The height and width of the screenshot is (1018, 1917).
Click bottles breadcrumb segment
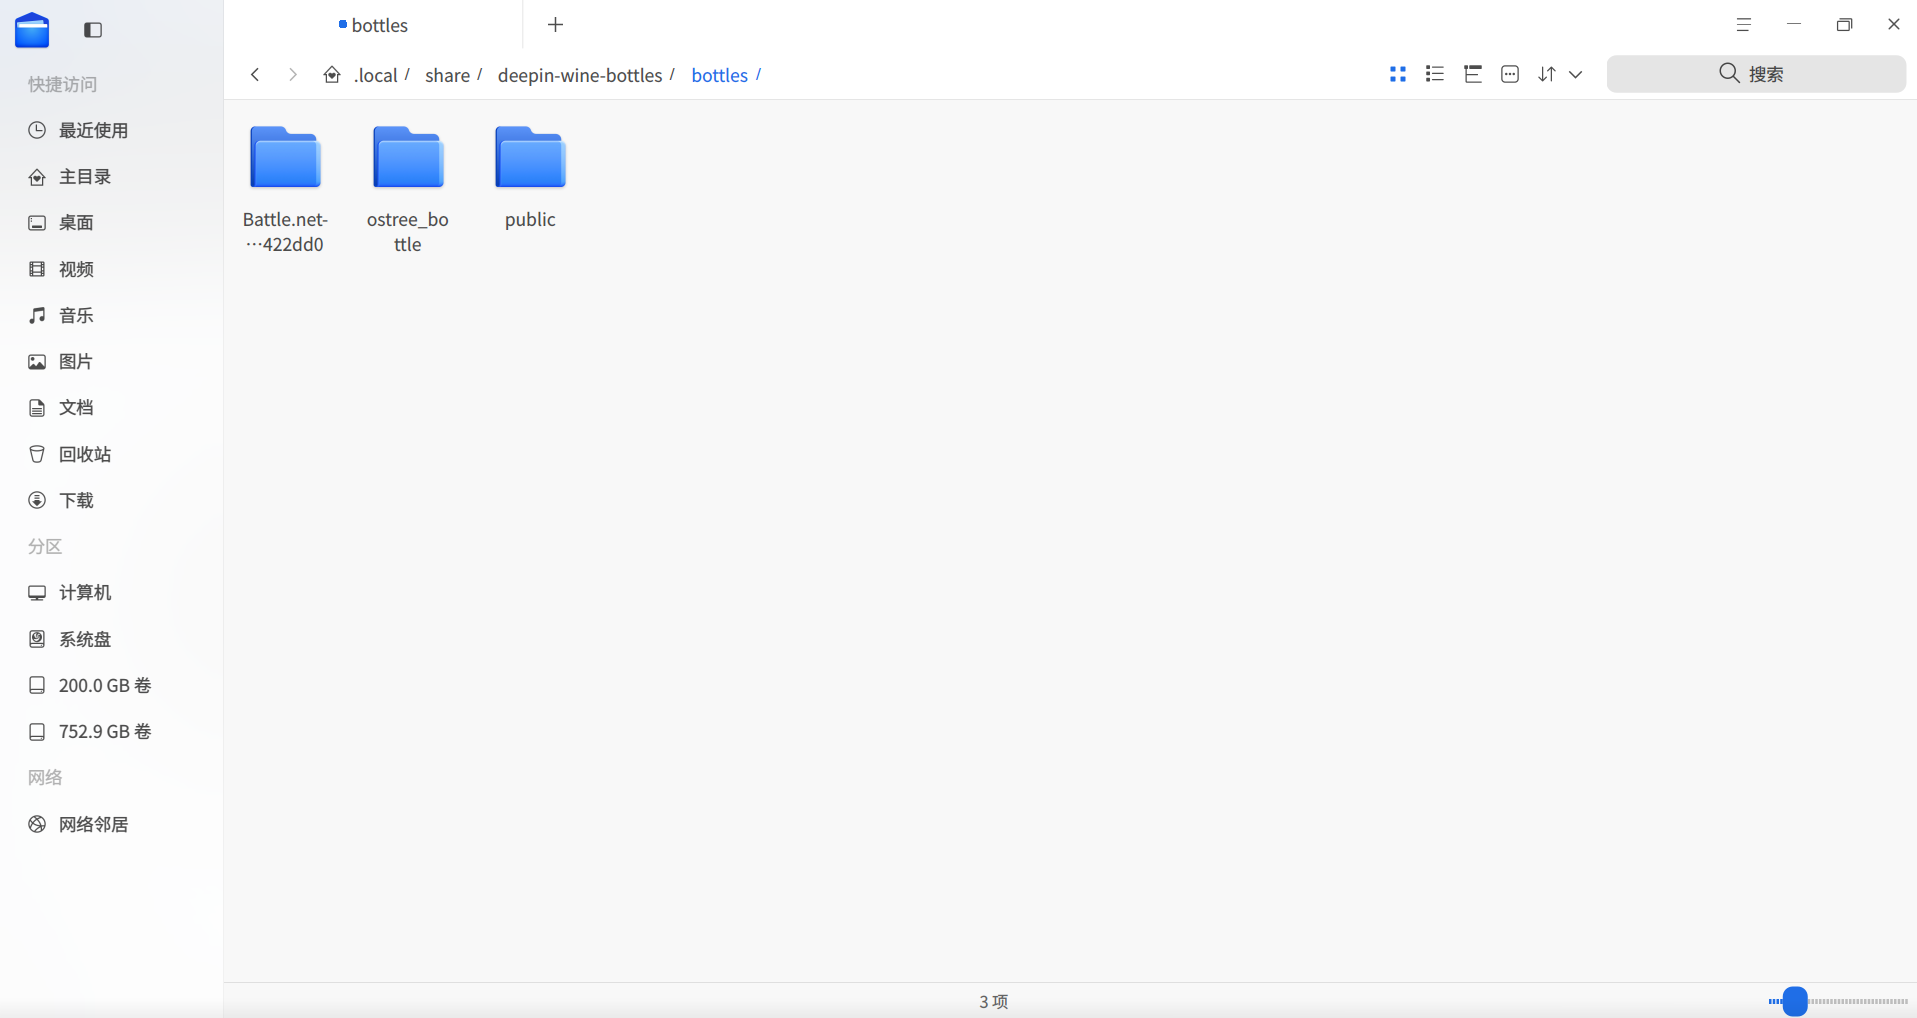tap(720, 75)
